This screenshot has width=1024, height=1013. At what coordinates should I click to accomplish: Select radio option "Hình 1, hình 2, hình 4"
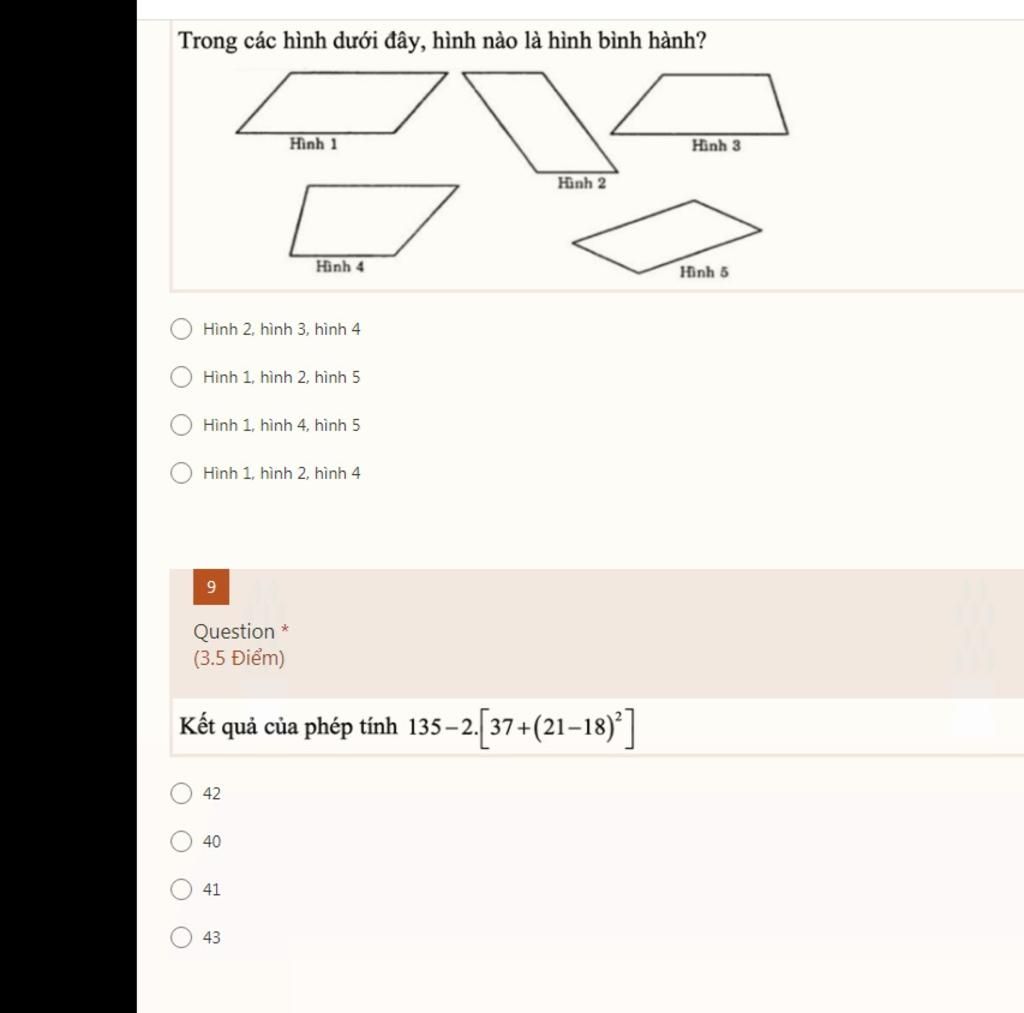pyautogui.click(x=181, y=473)
